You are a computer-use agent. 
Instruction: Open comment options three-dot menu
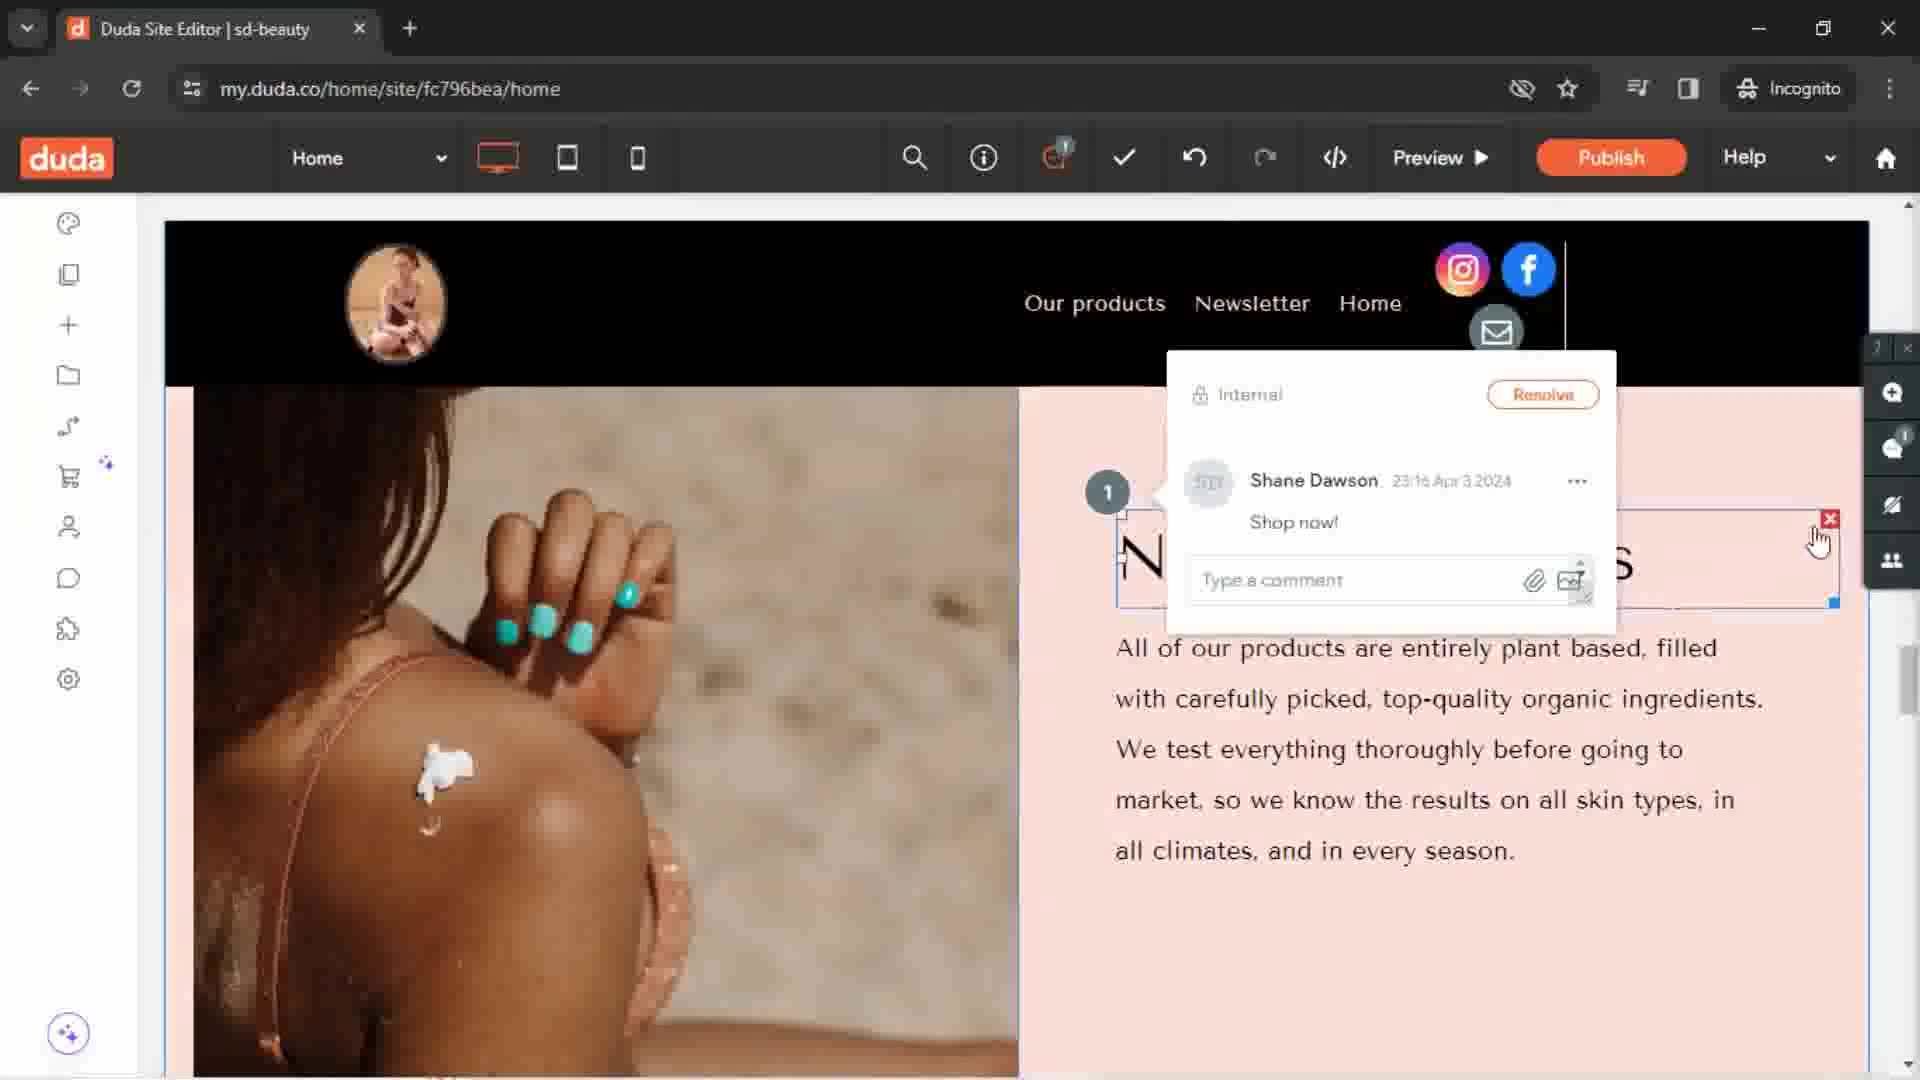(x=1577, y=481)
